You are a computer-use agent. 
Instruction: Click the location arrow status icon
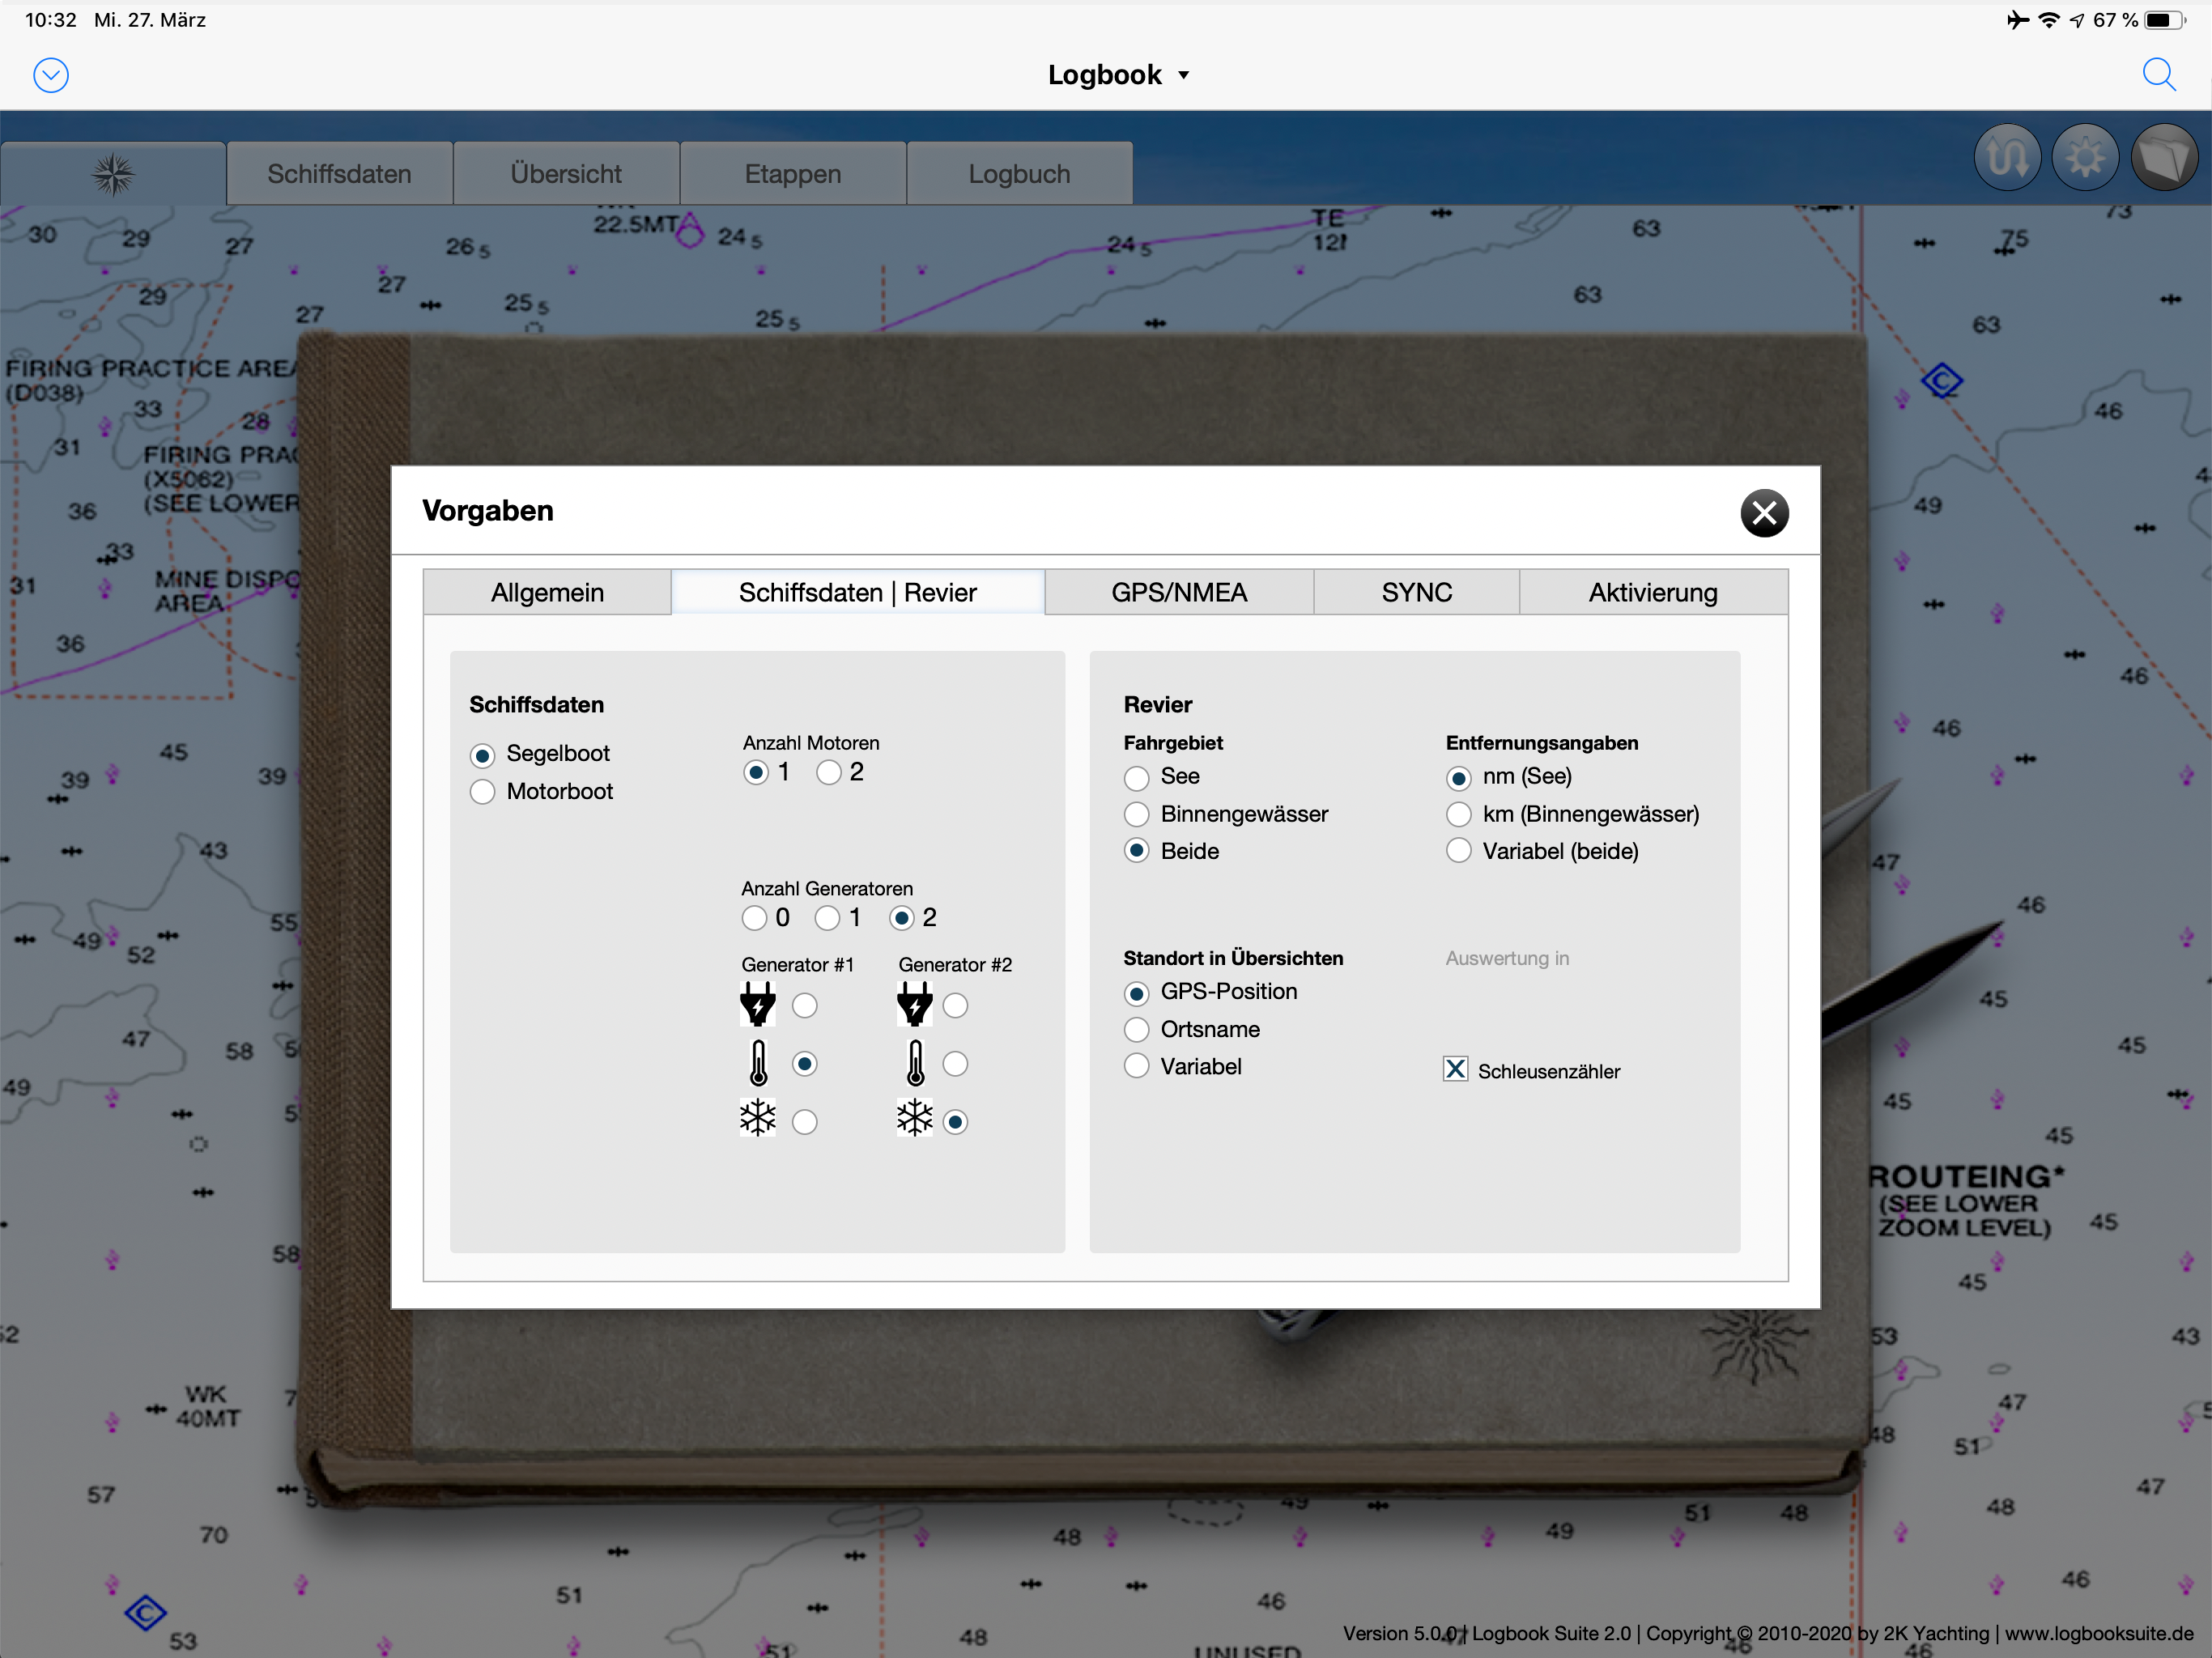2077,20
